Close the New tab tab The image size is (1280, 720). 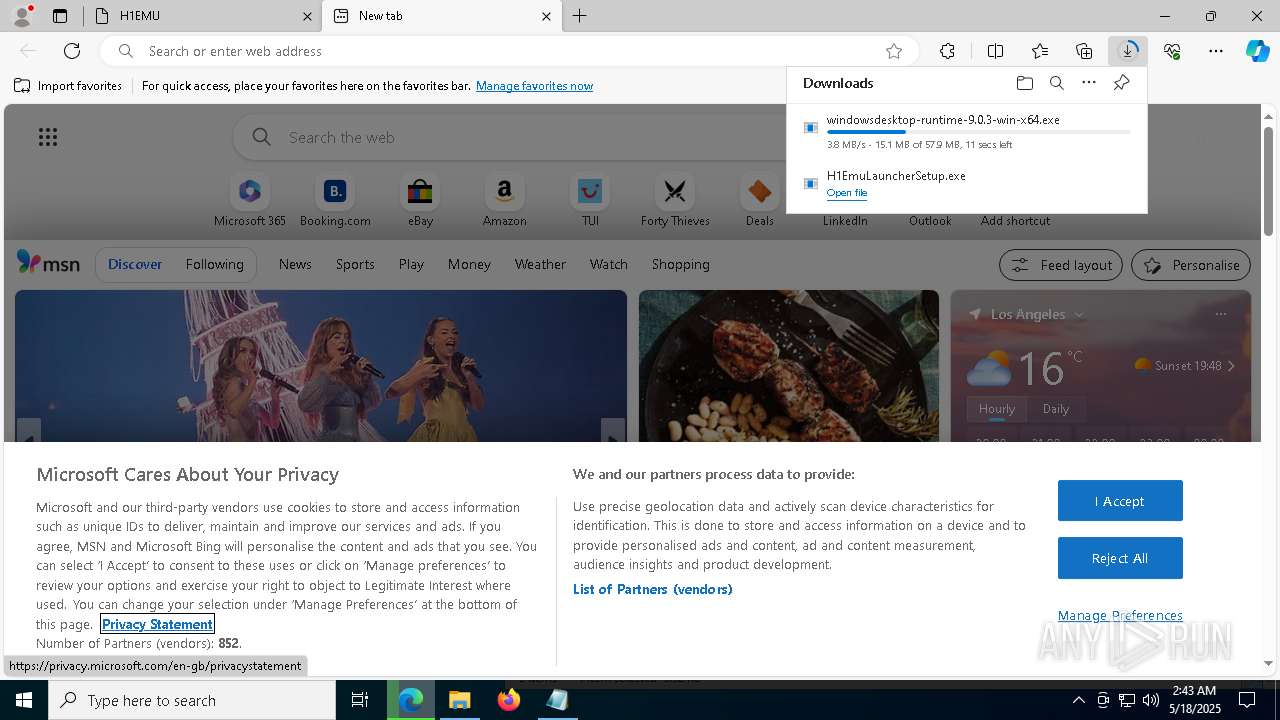(x=546, y=16)
